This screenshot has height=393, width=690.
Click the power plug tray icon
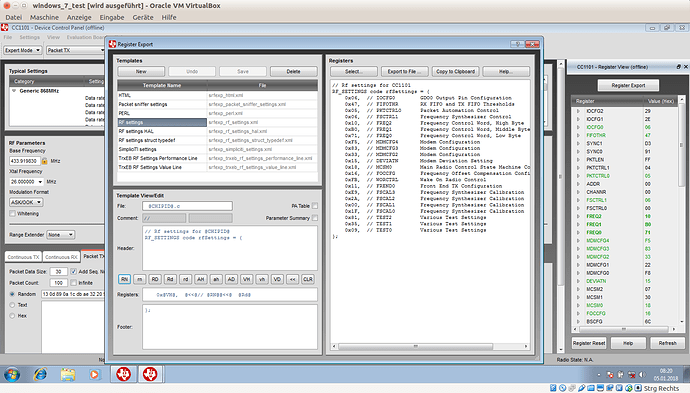click(x=620, y=375)
